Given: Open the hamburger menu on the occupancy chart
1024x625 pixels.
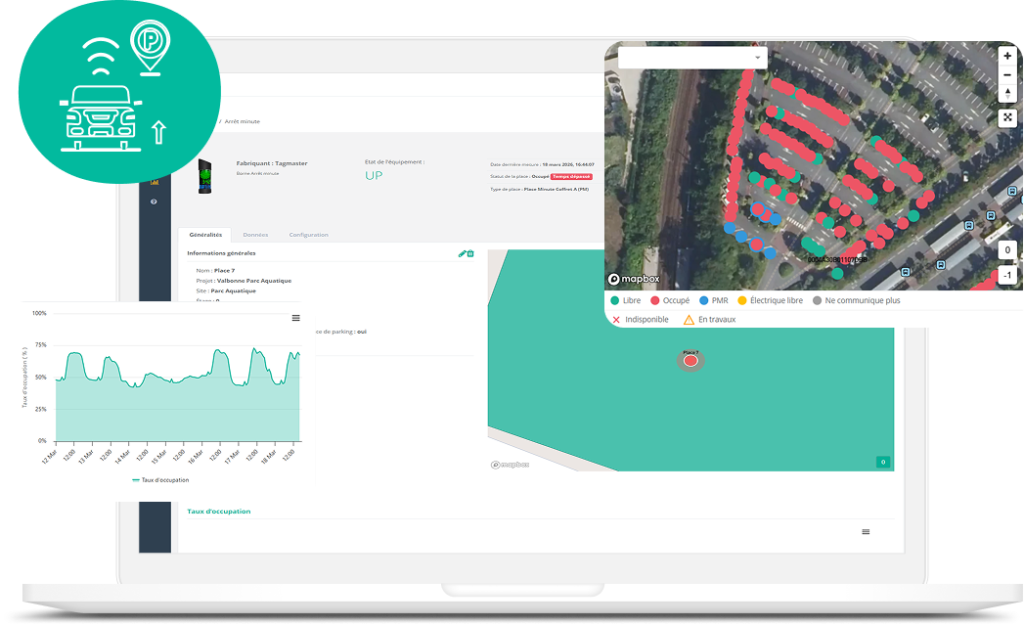Looking at the screenshot, I should [x=294, y=317].
